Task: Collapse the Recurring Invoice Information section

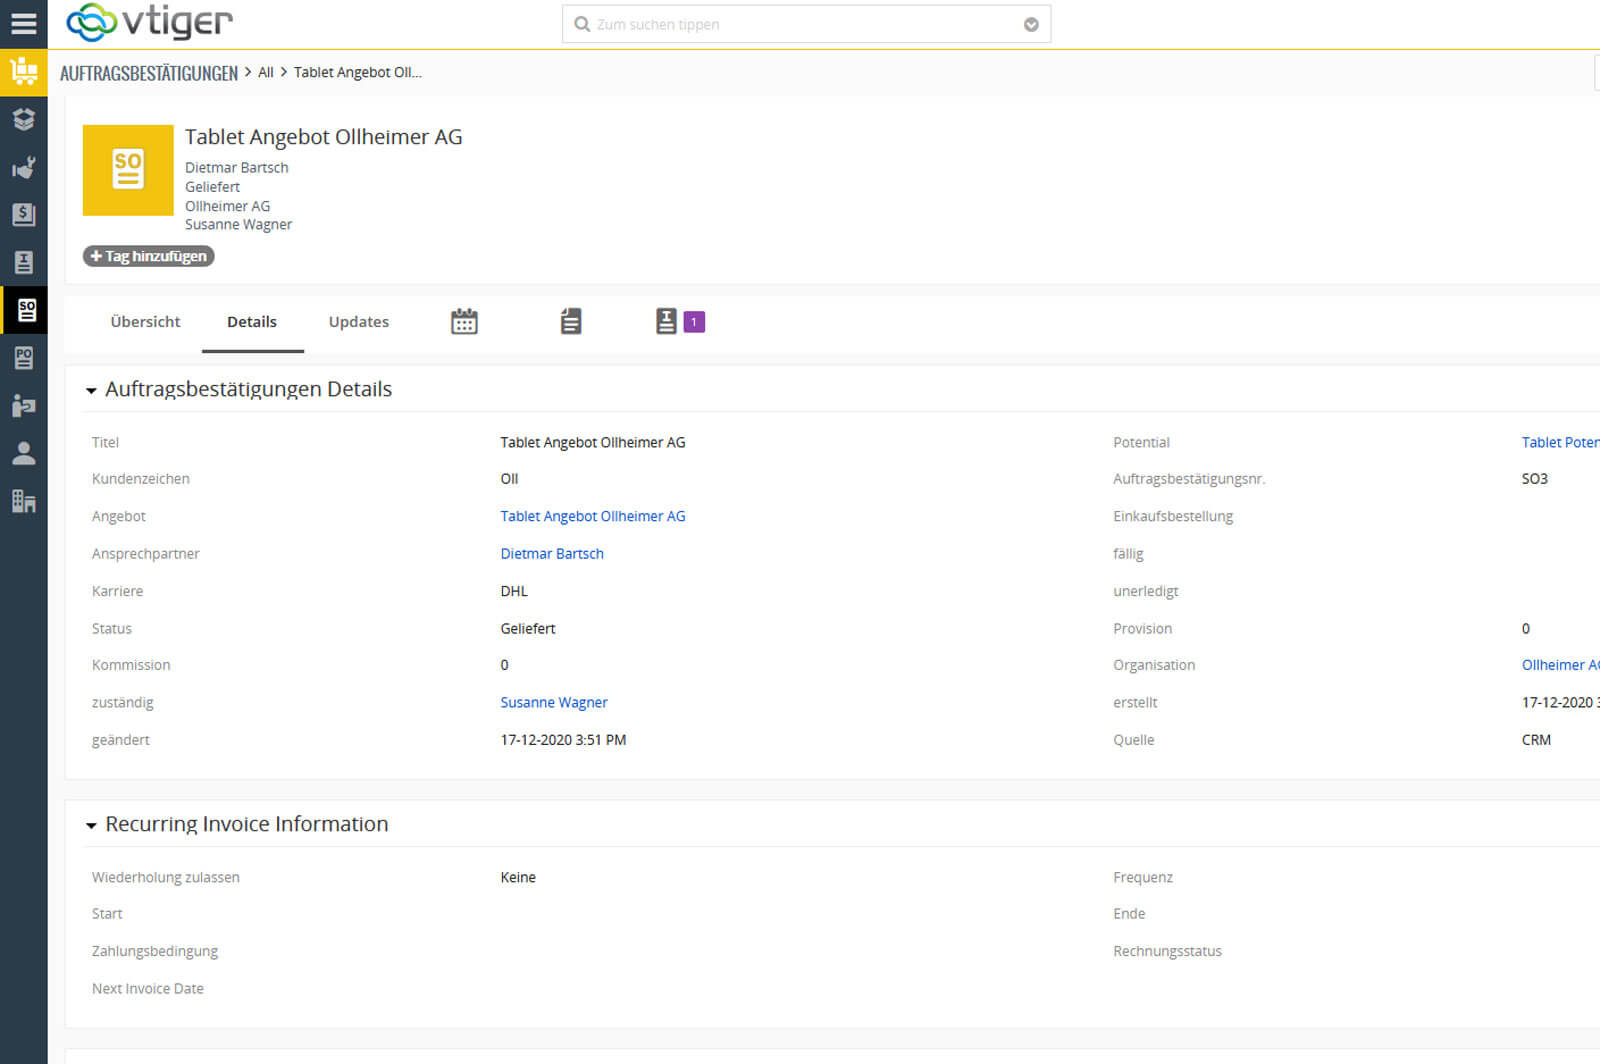Action: coord(91,825)
